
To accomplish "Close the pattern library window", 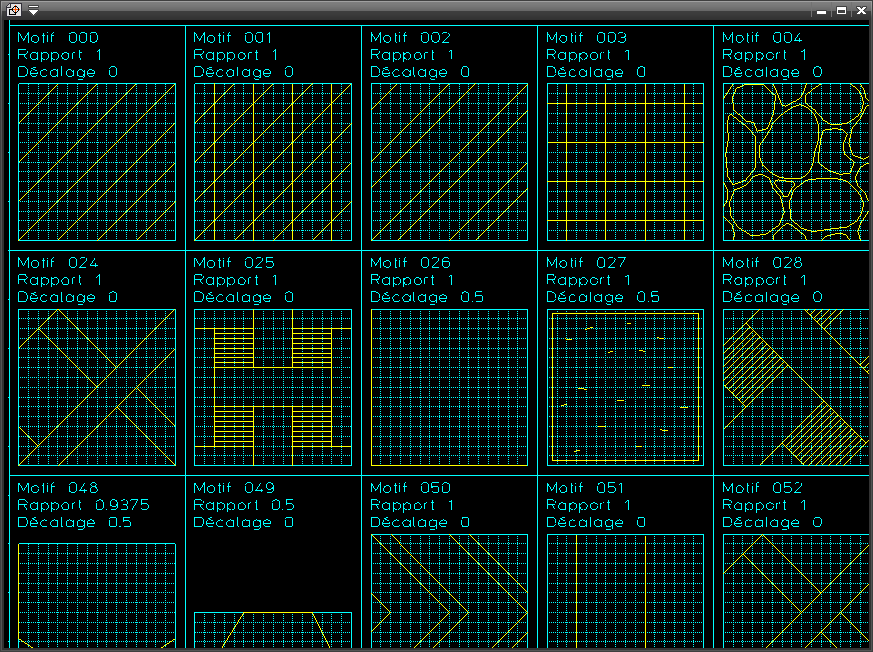I will (x=861, y=11).
